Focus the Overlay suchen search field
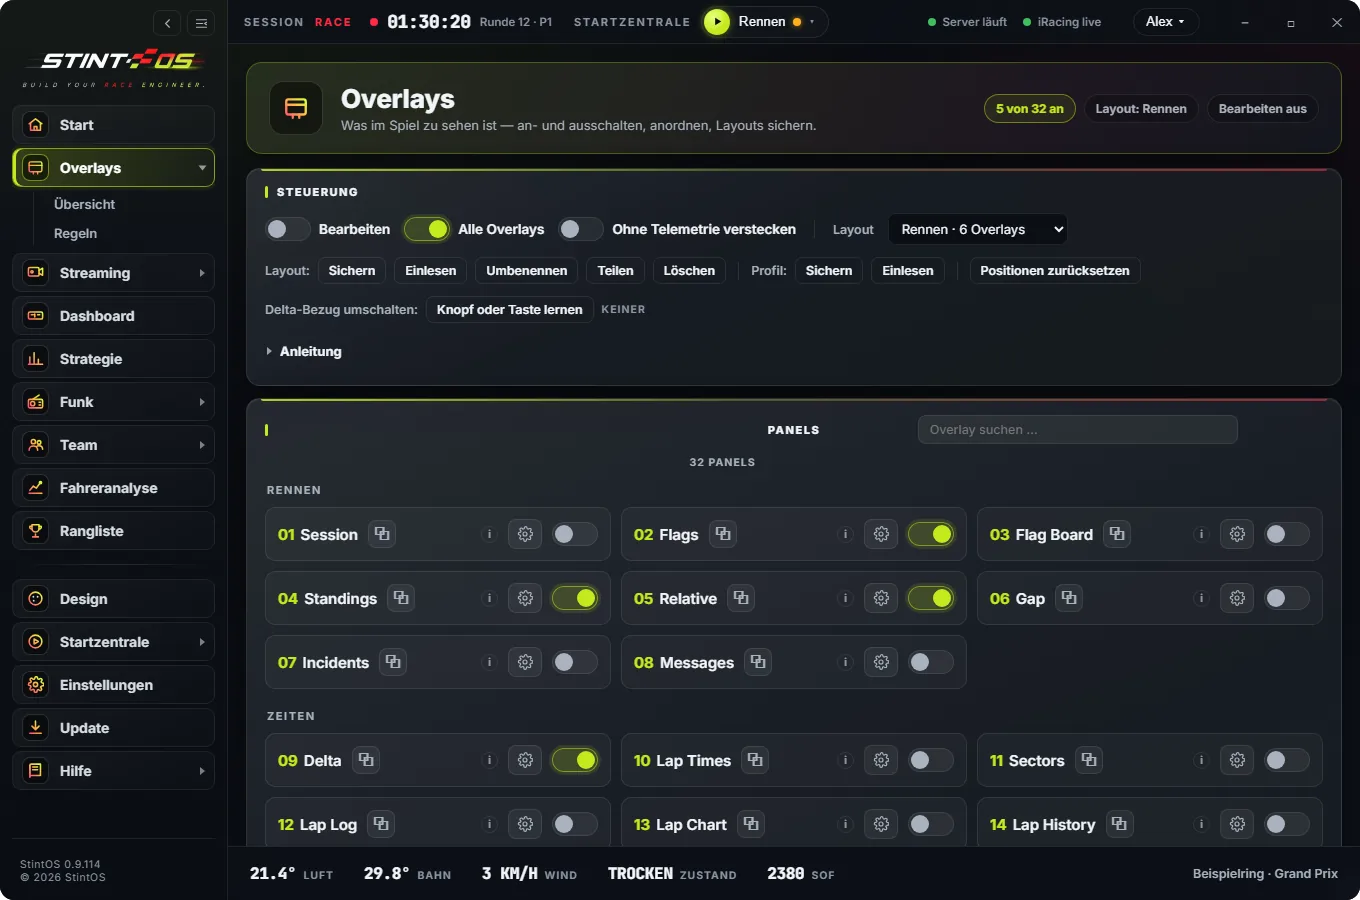 pos(1077,430)
